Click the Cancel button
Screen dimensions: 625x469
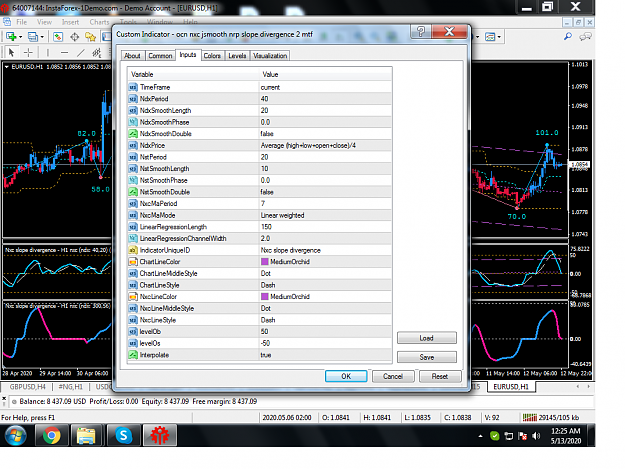coord(393,376)
